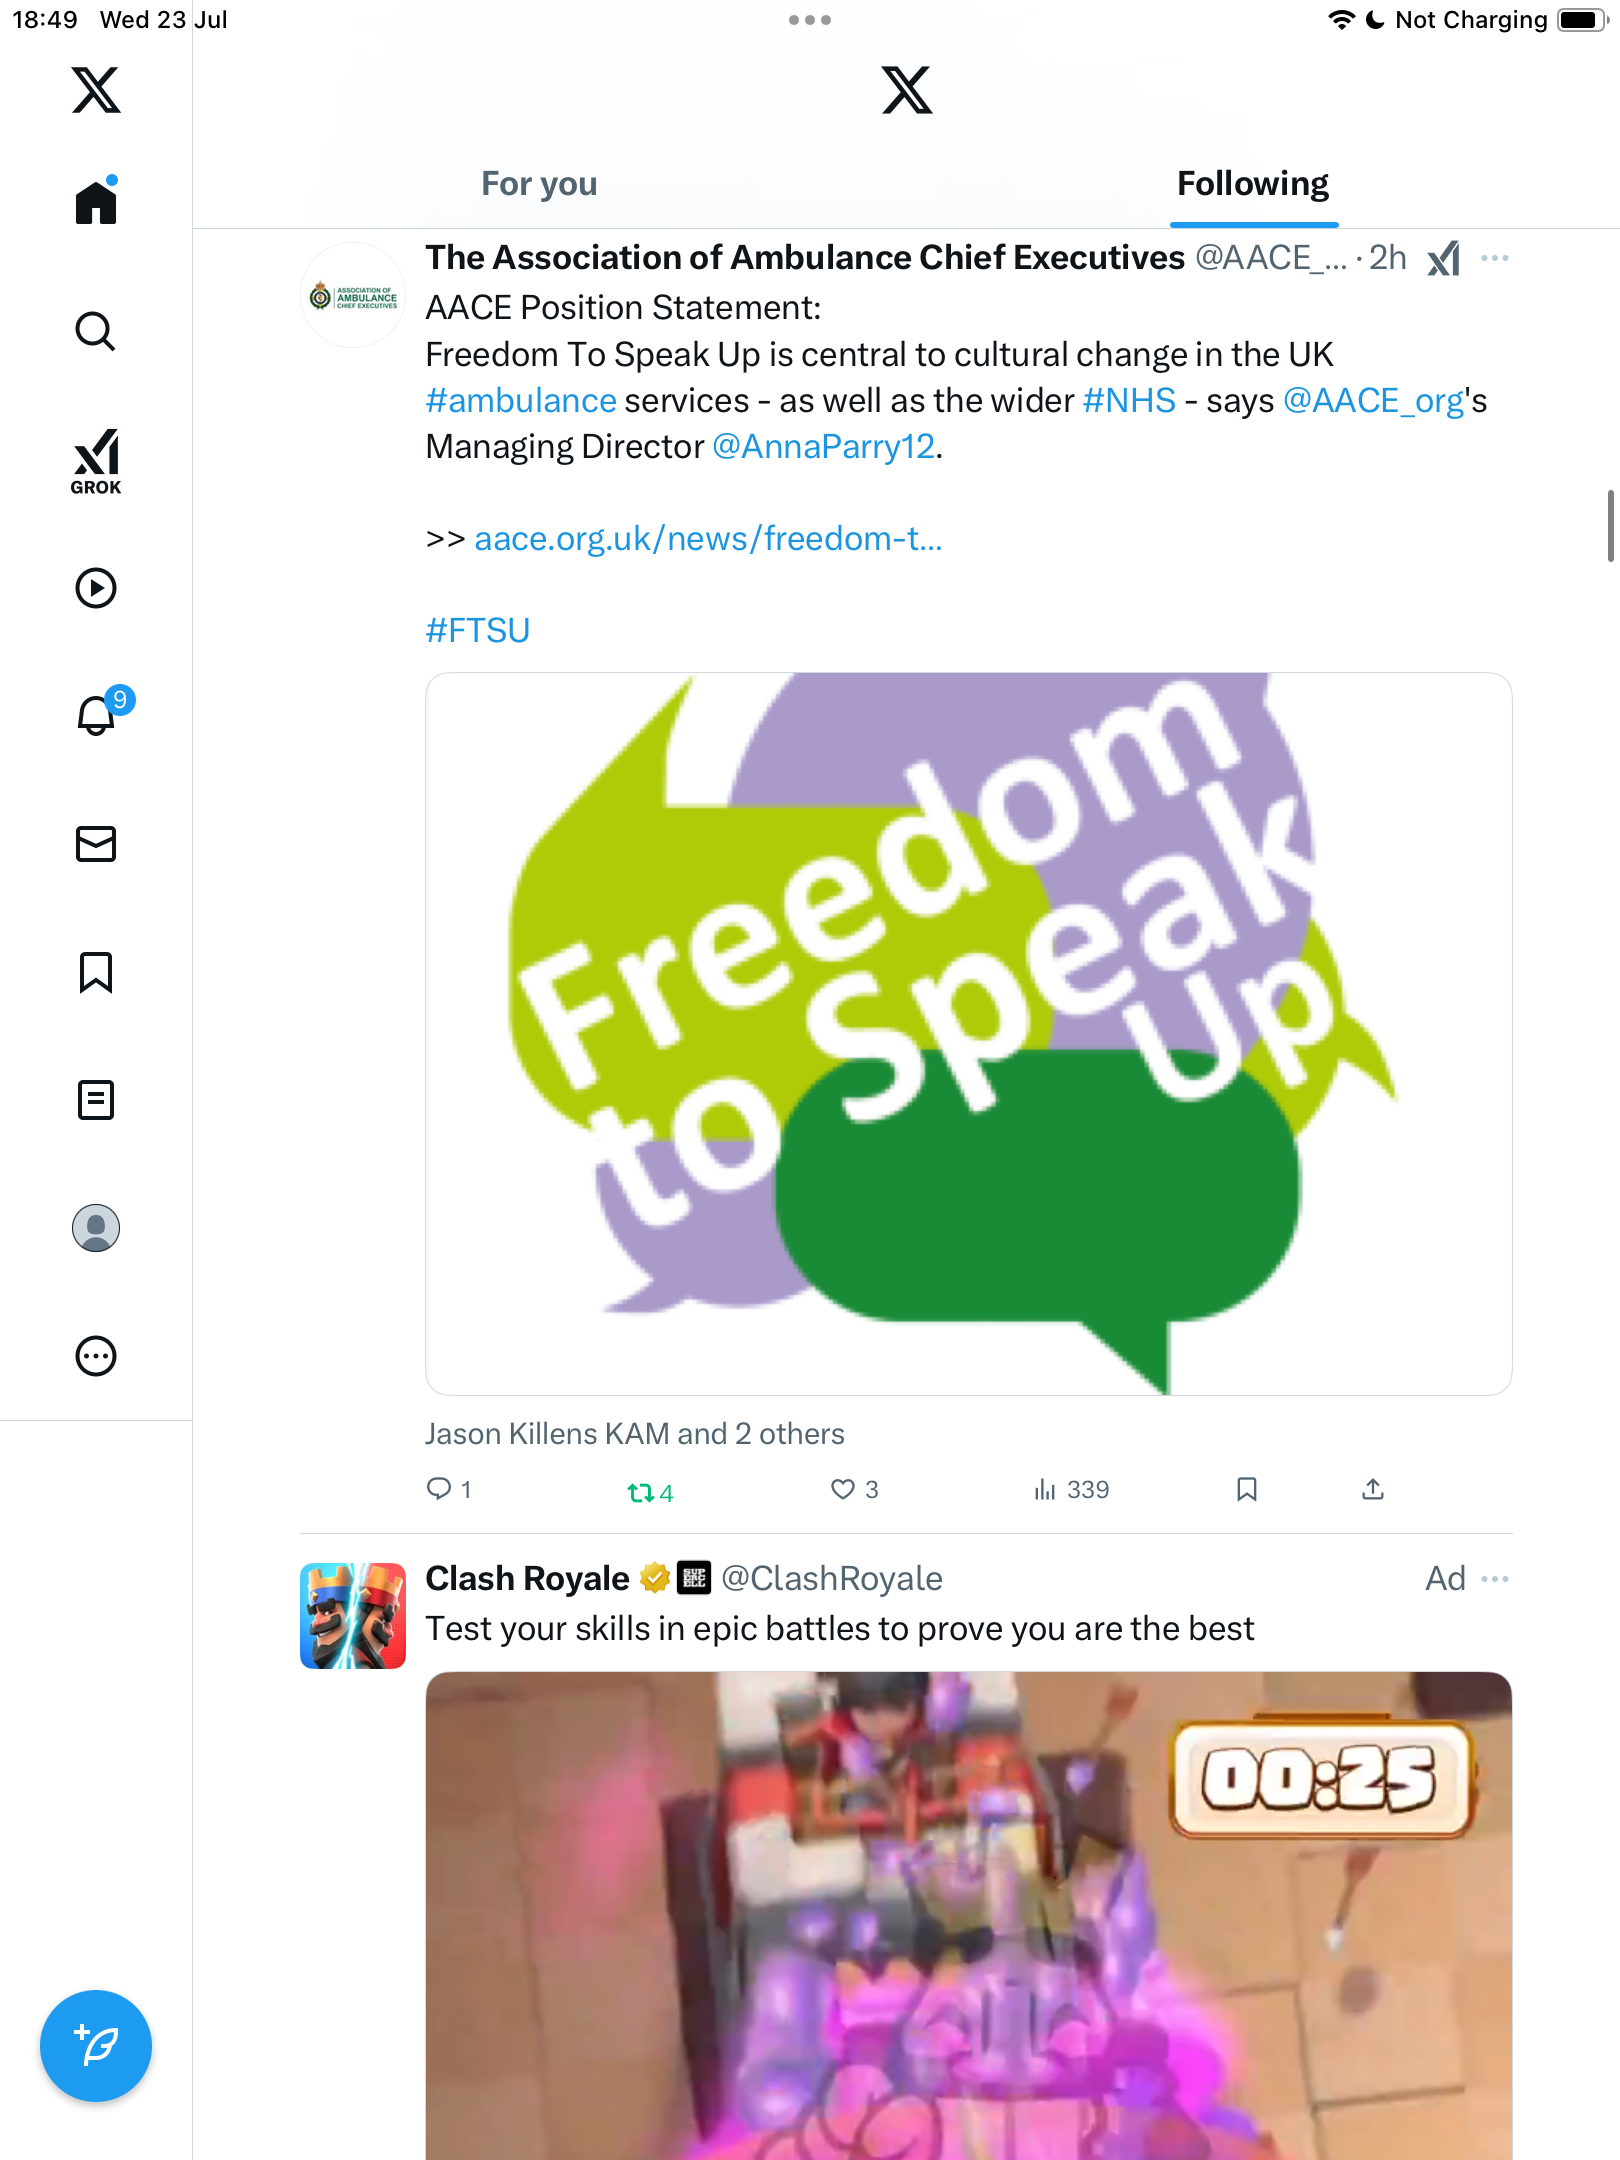This screenshot has height=2160, width=1620.
Task: Open more options for the AACE post
Action: click(1495, 258)
